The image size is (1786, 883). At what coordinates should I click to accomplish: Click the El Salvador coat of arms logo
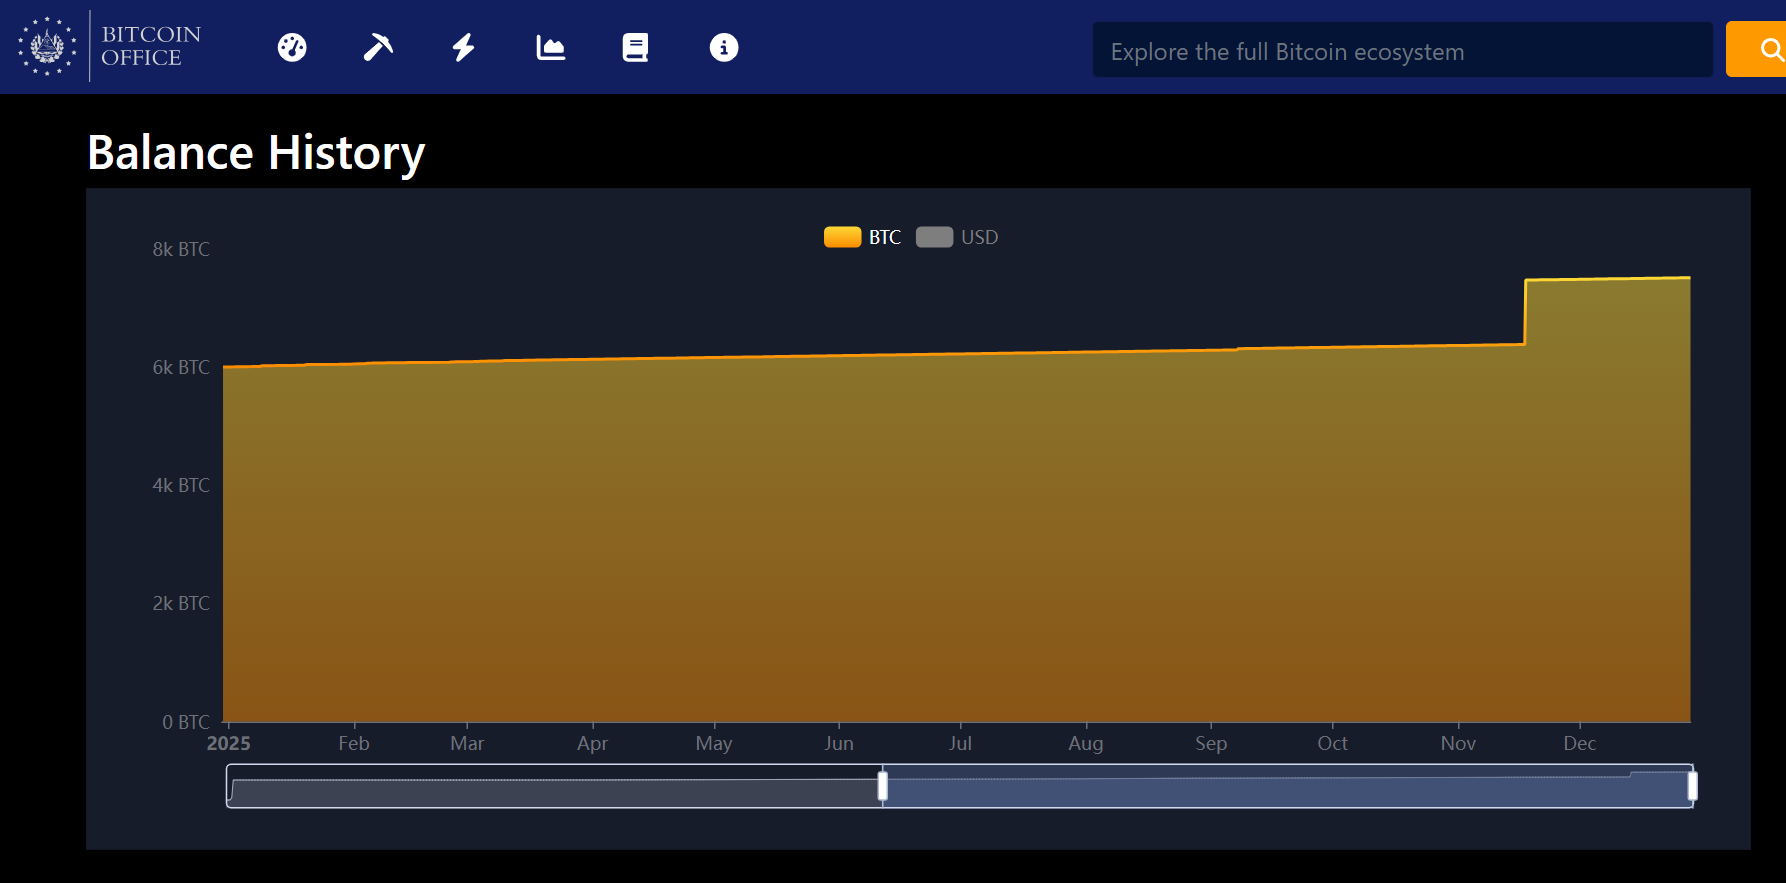click(46, 46)
